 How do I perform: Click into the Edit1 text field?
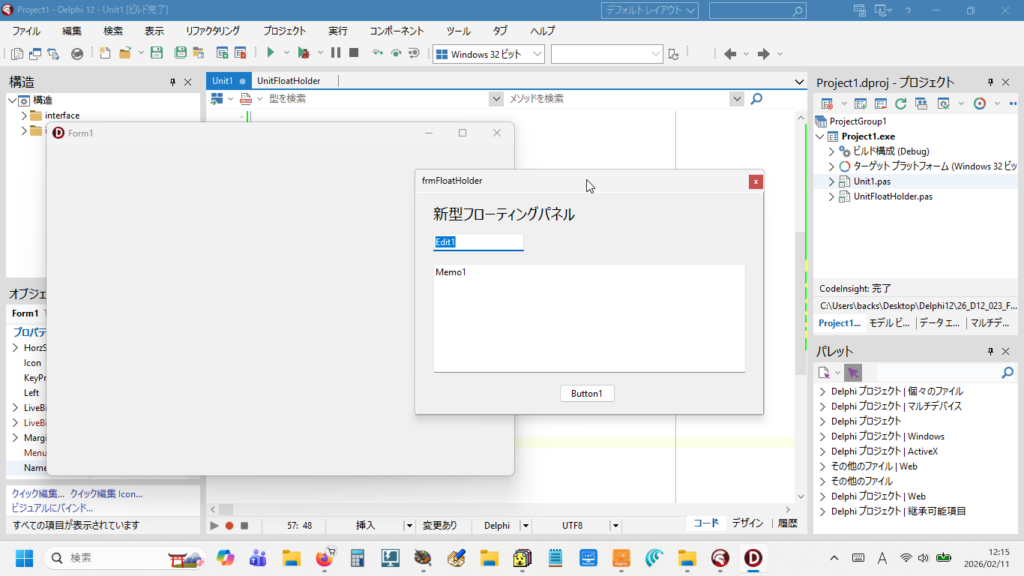[478, 242]
